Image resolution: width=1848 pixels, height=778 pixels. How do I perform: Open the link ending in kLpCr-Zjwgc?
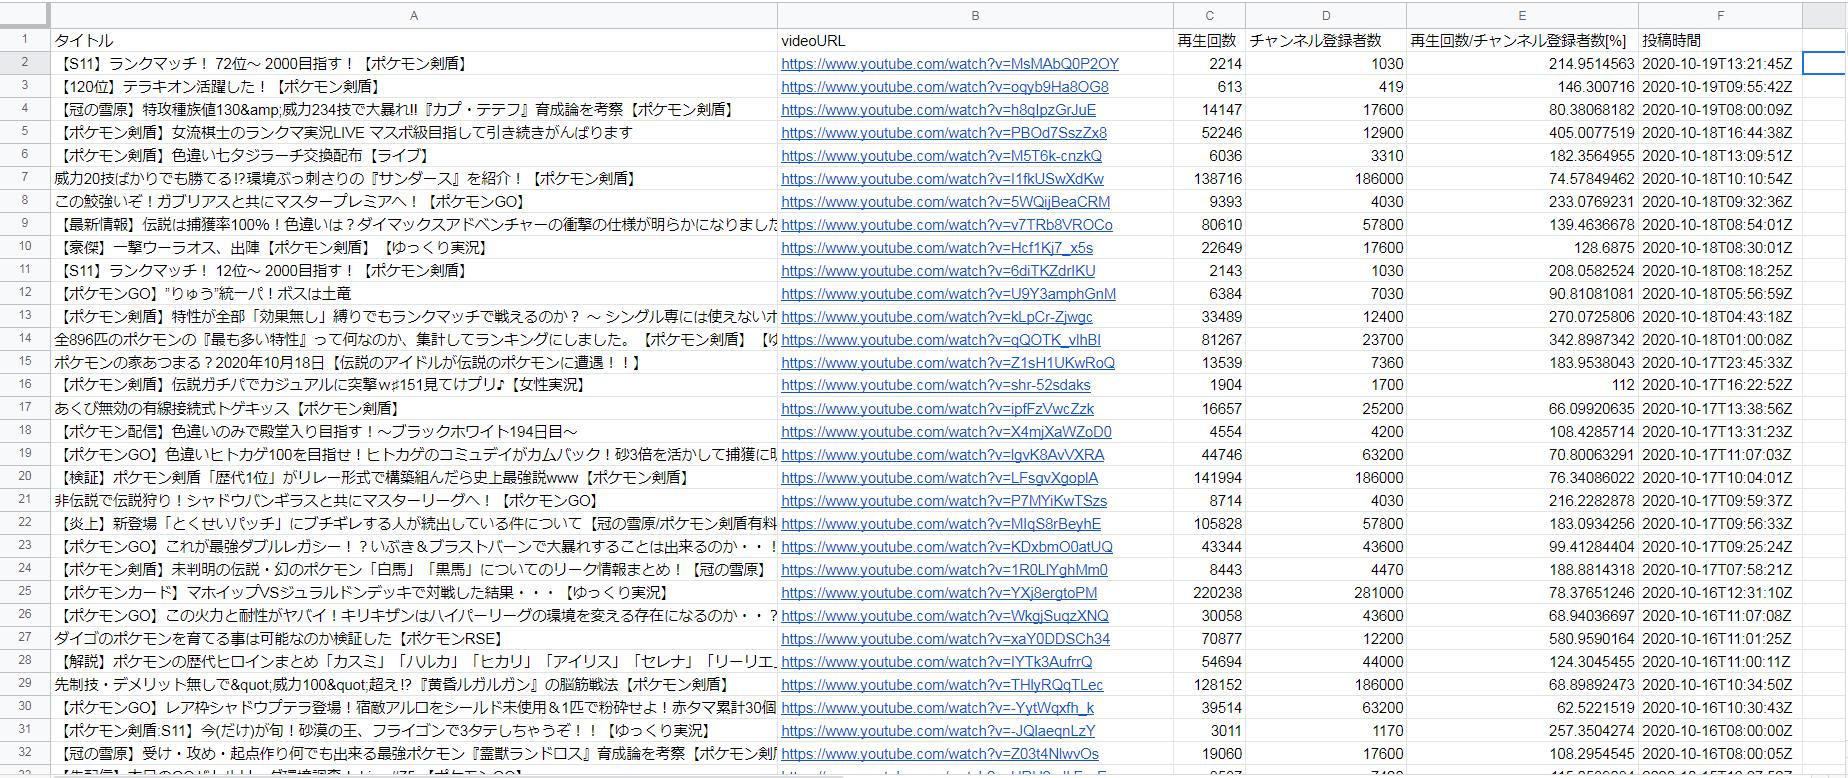coord(937,317)
